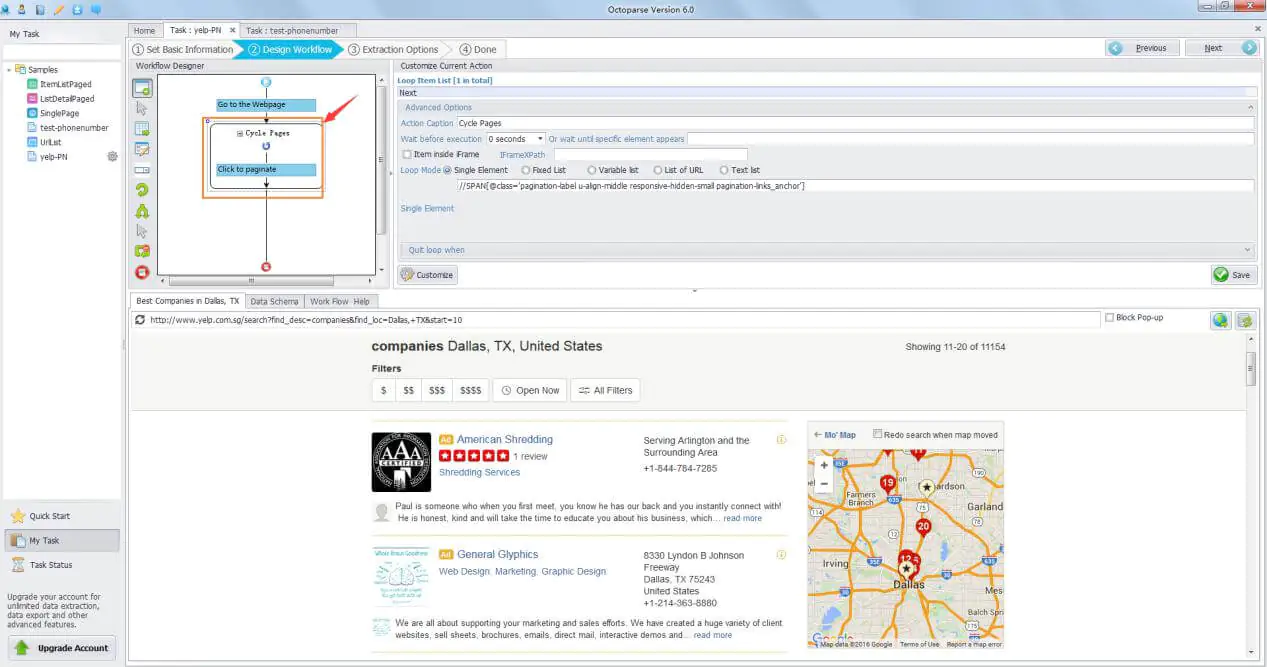Click the blue loop icon under Cycle Pages
The height and width of the screenshot is (667, 1267).
point(266,146)
